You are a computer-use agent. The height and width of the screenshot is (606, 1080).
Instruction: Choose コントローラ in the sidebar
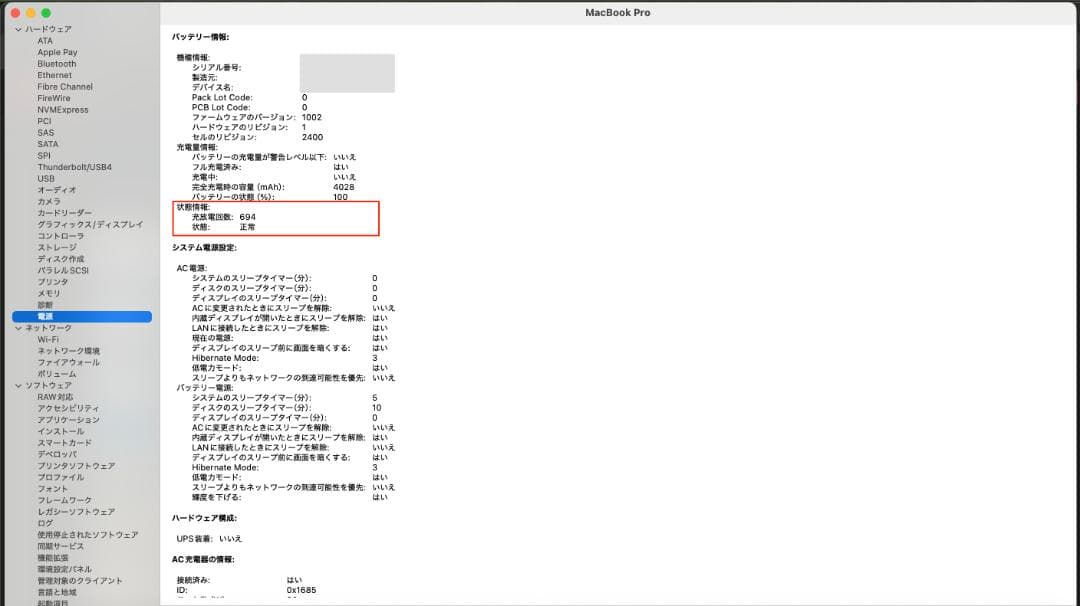click(x=61, y=236)
